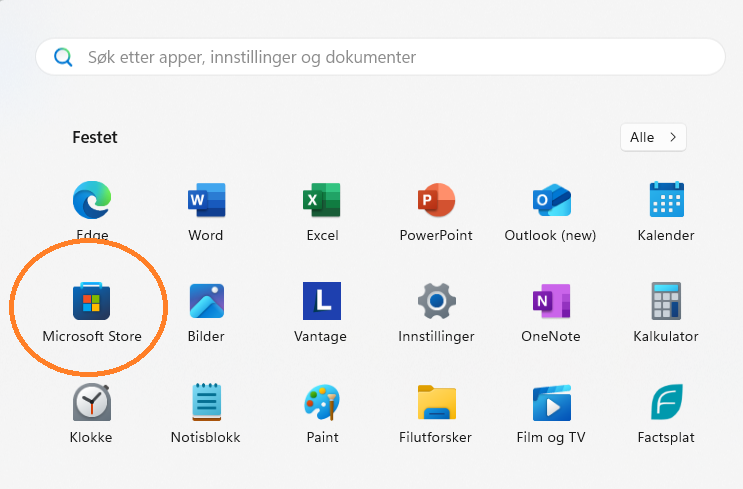The height and width of the screenshot is (489, 743).
Task: Open the Excel app icon
Action: pyautogui.click(x=322, y=200)
